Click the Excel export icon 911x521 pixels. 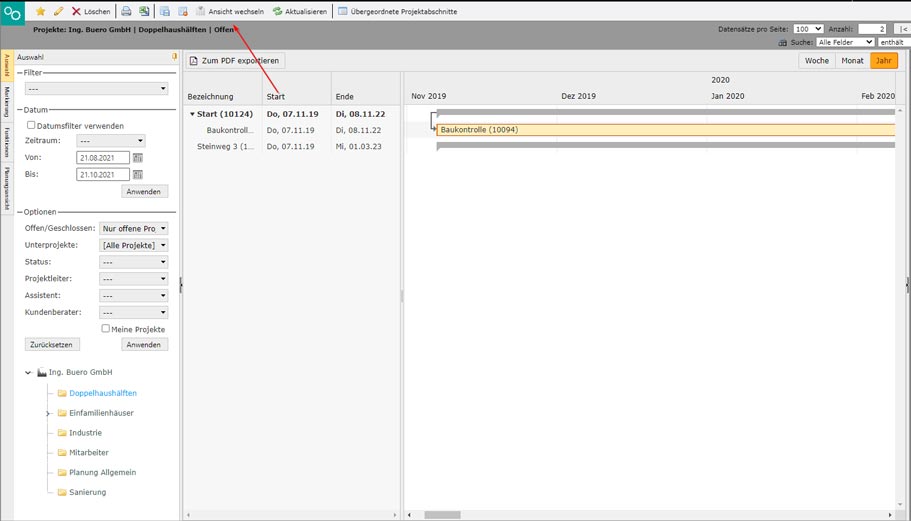(144, 11)
